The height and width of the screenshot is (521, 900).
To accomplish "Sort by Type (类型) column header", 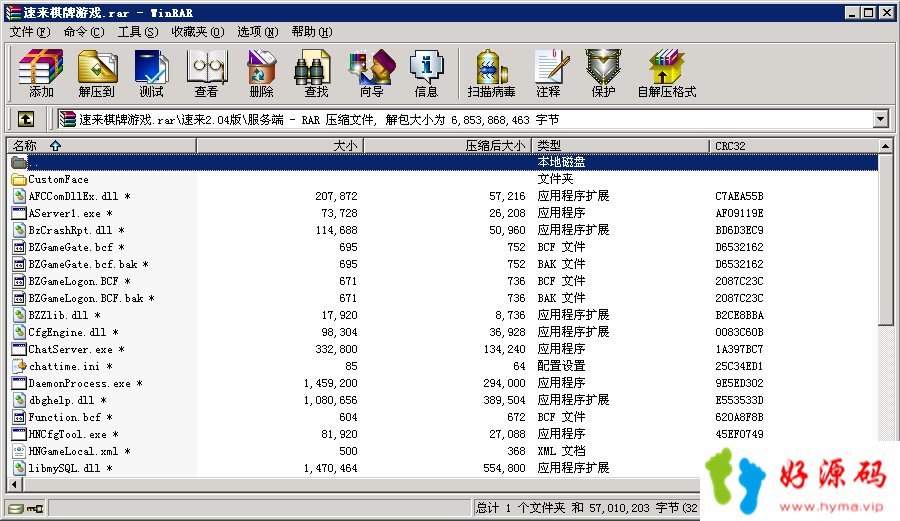I will (620, 146).
